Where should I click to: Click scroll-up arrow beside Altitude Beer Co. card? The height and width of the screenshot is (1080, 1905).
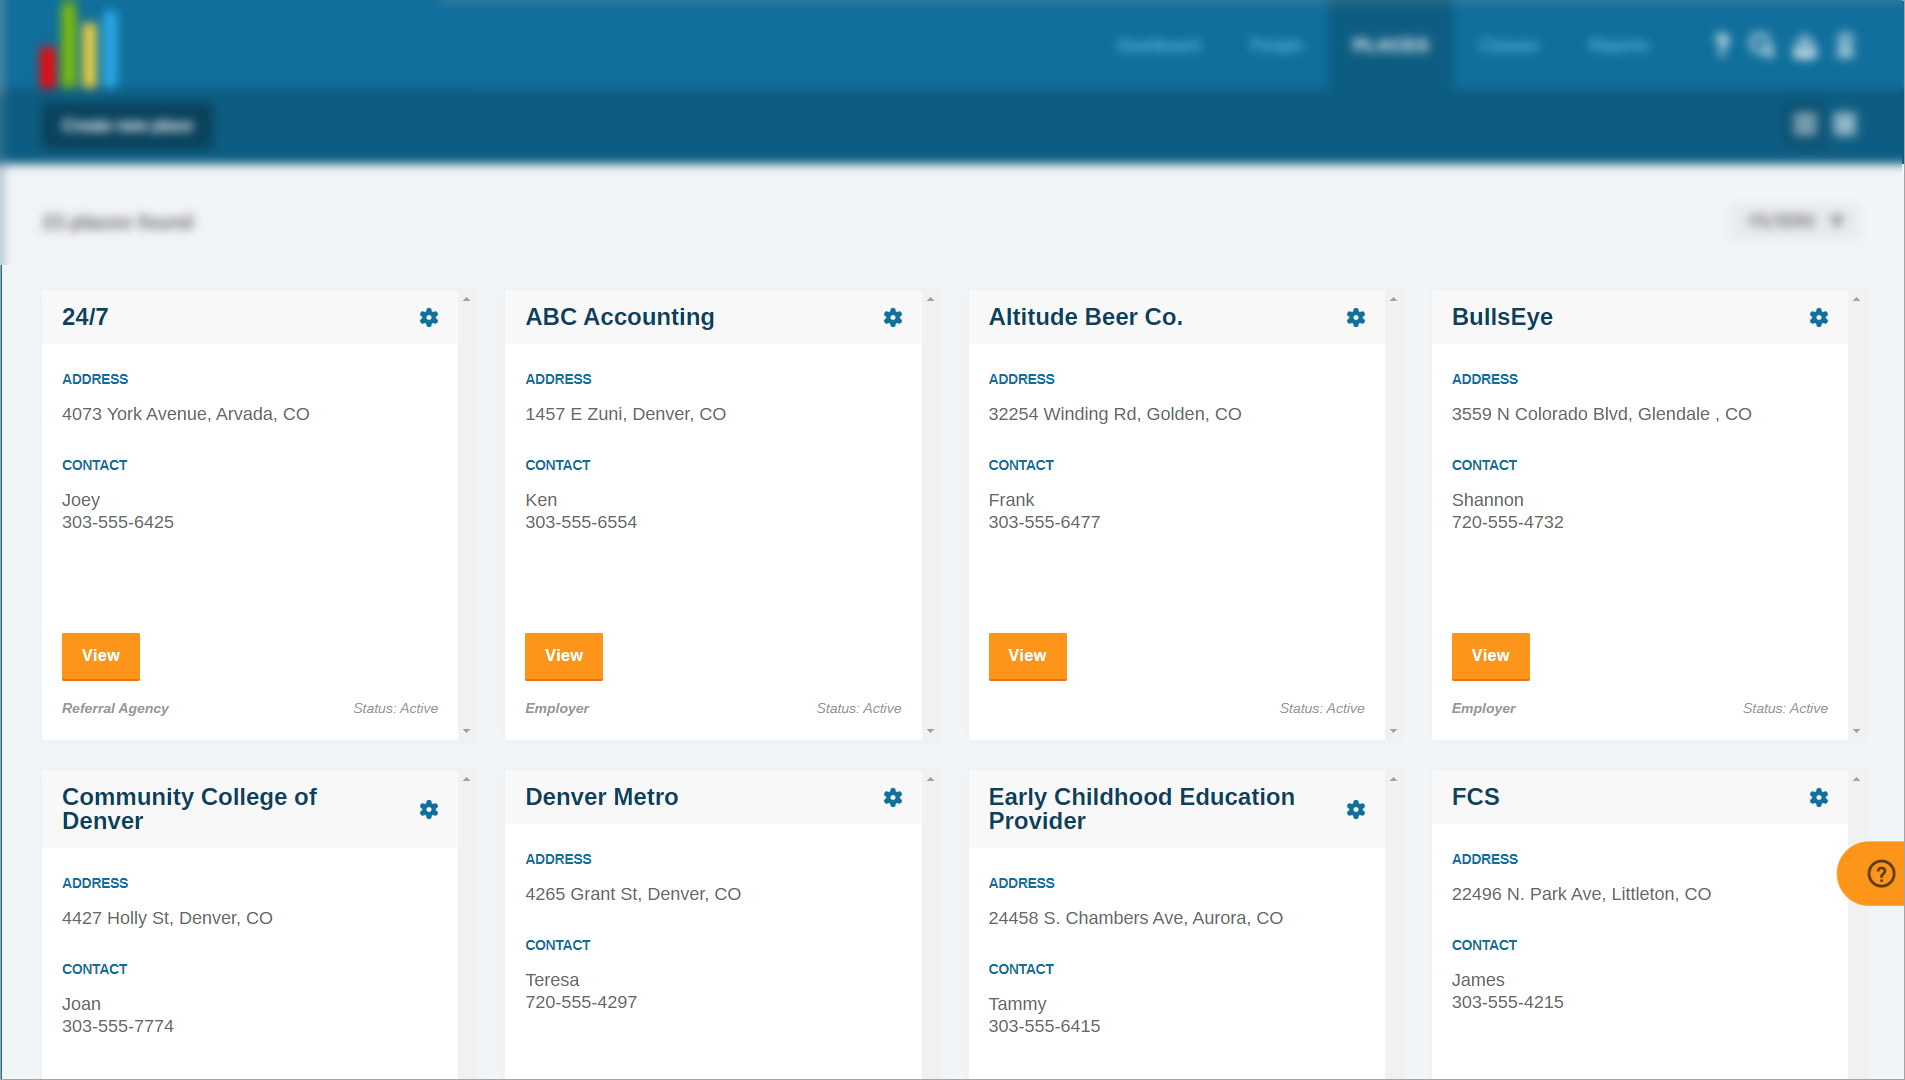pyautogui.click(x=1393, y=299)
